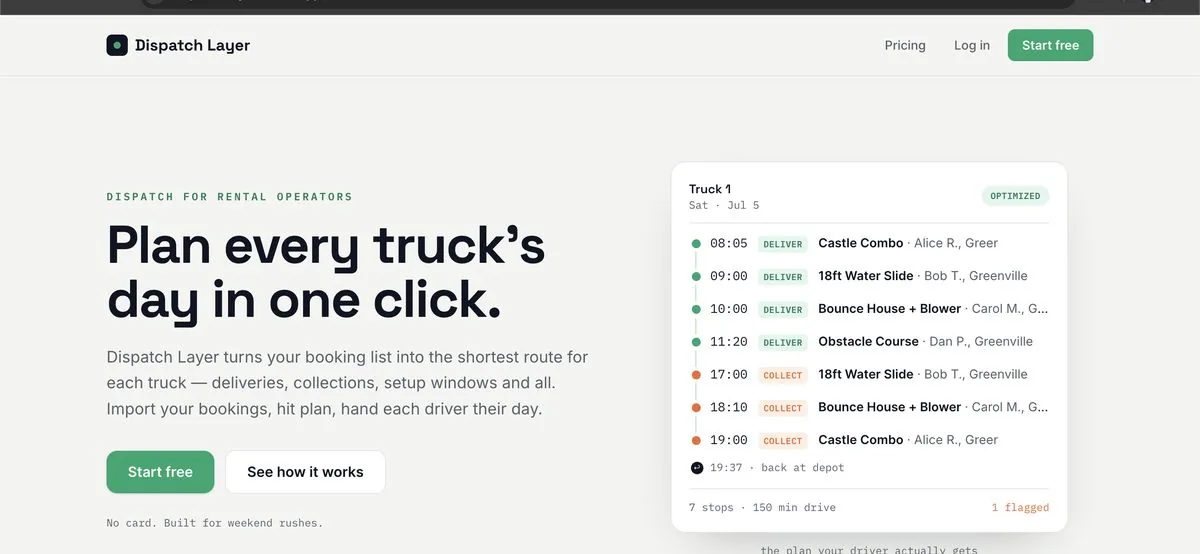Click the orange dot at 18:10 stop
Screen dimensions: 1200x554
[696, 407]
